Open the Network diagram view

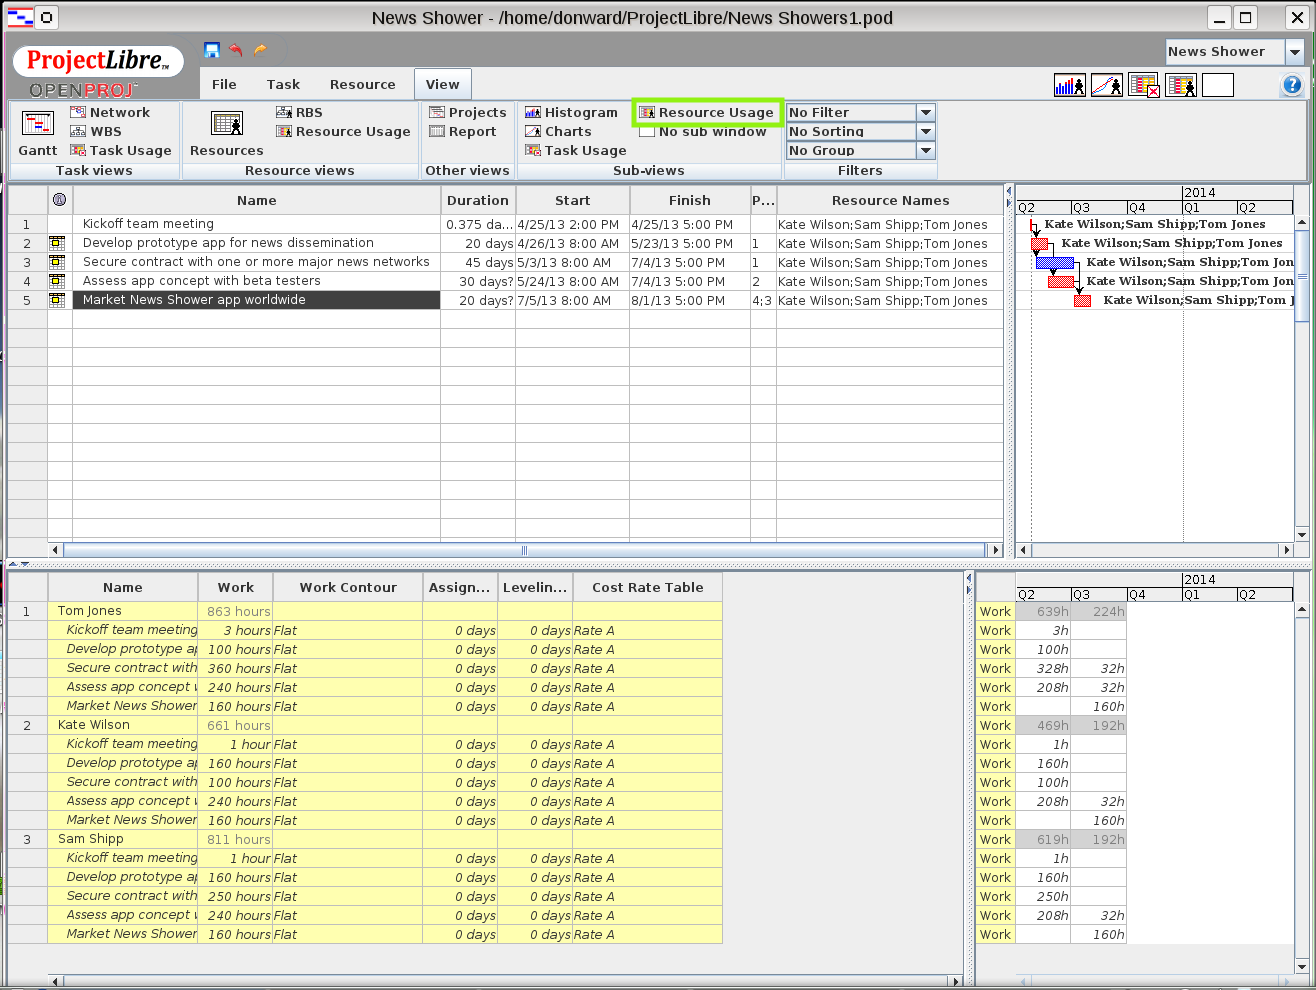point(110,113)
